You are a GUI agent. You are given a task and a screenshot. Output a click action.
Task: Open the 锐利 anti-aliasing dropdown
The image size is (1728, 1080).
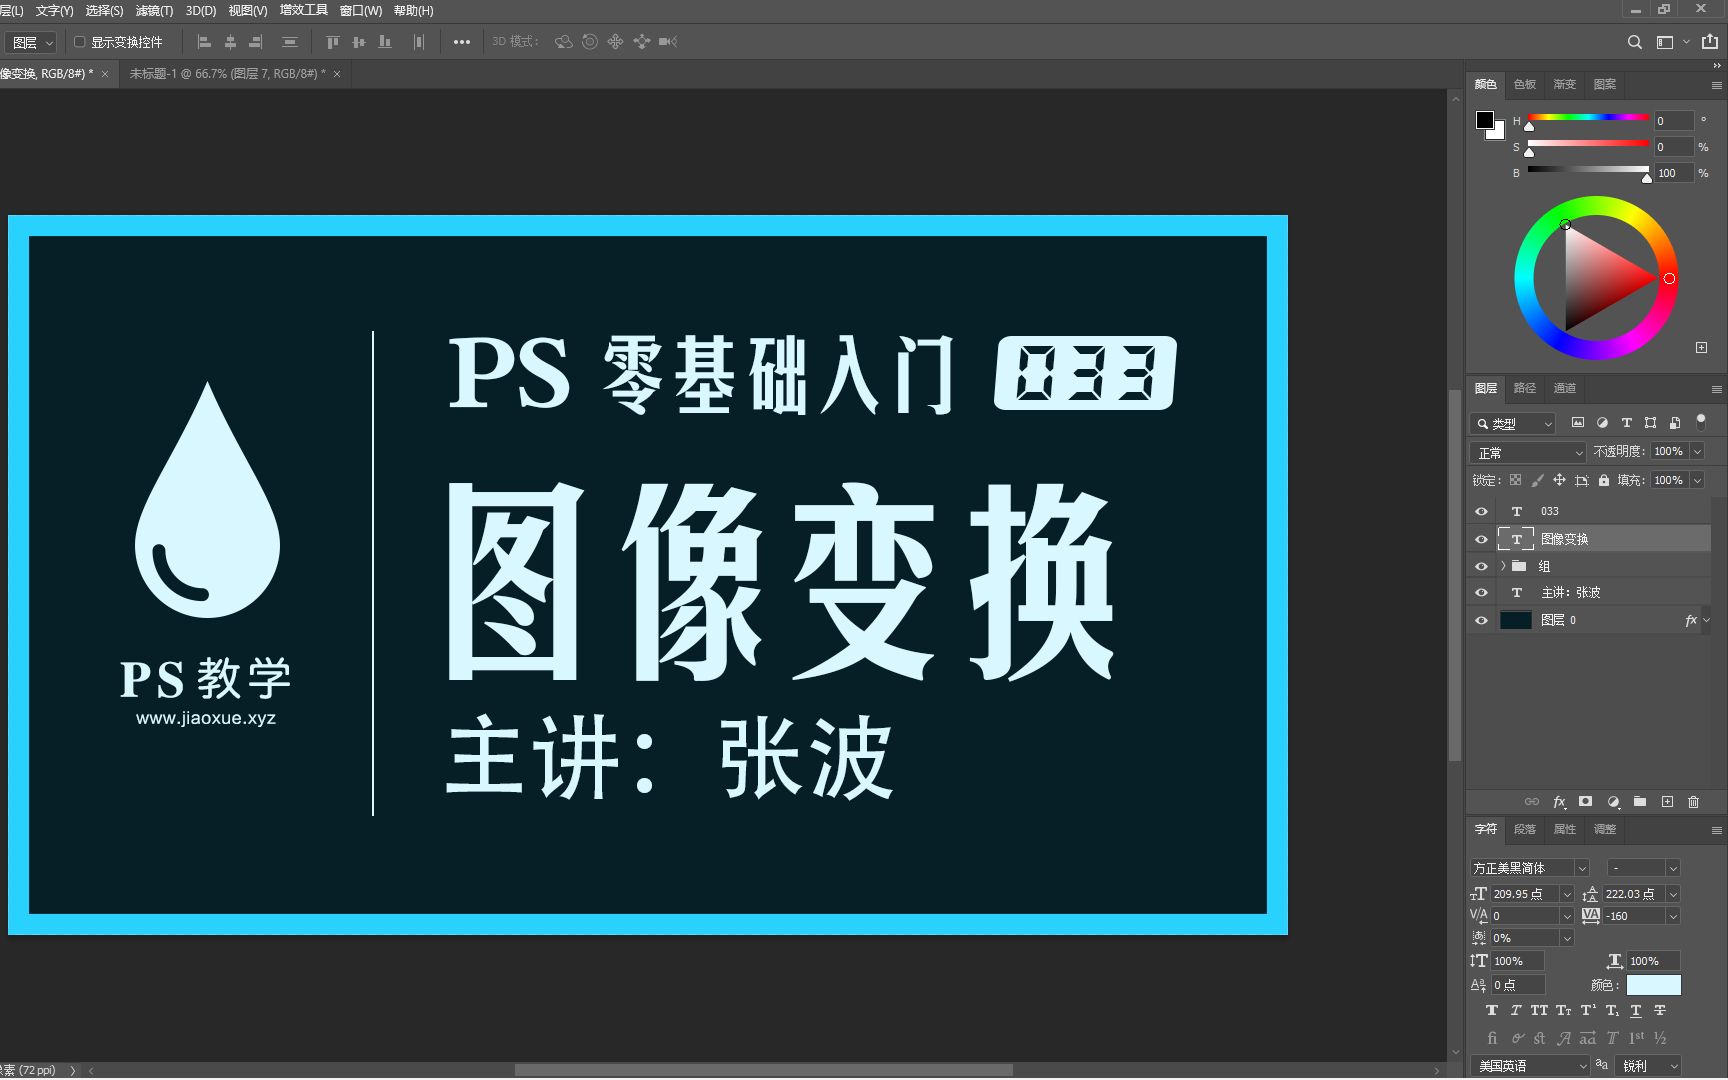1650,1066
